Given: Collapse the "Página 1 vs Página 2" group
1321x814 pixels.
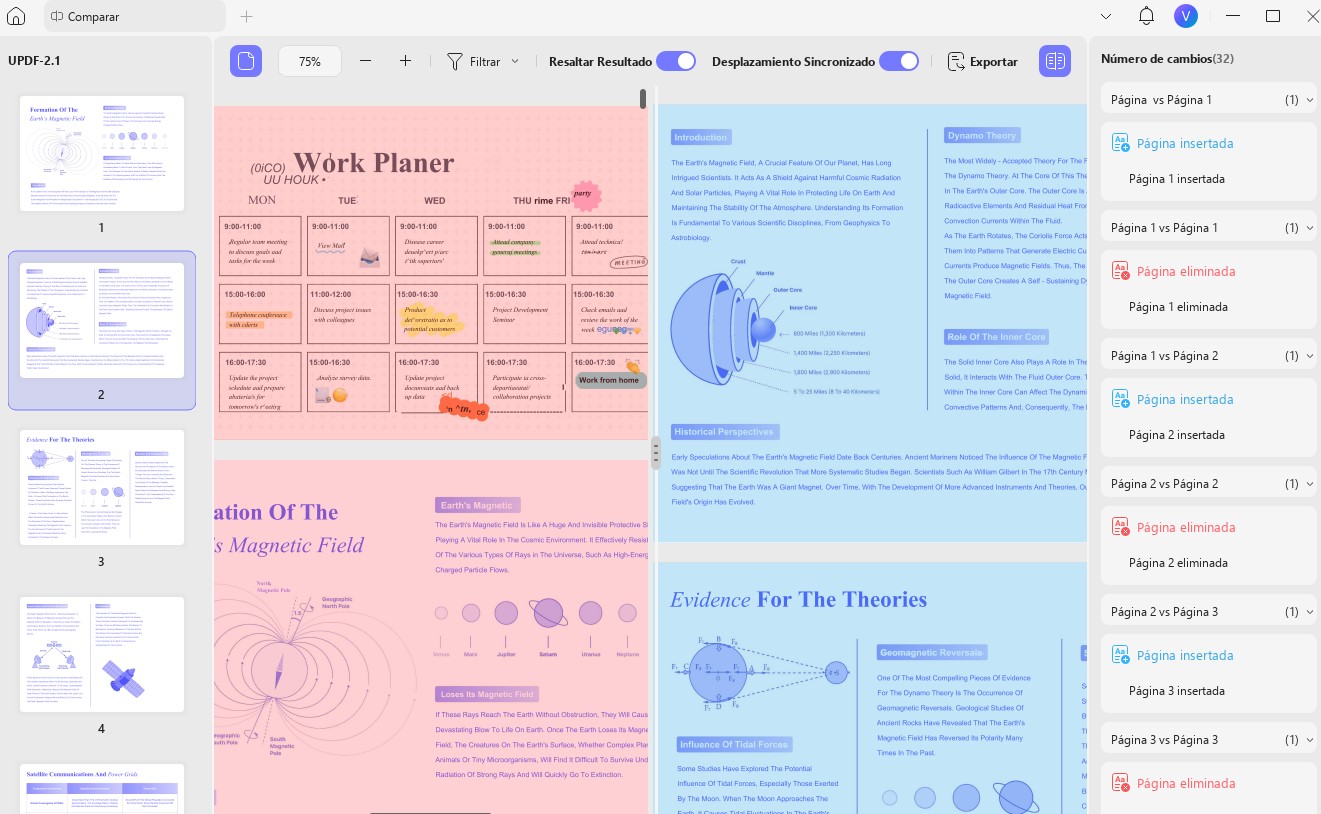Looking at the screenshot, I should point(1309,356).
